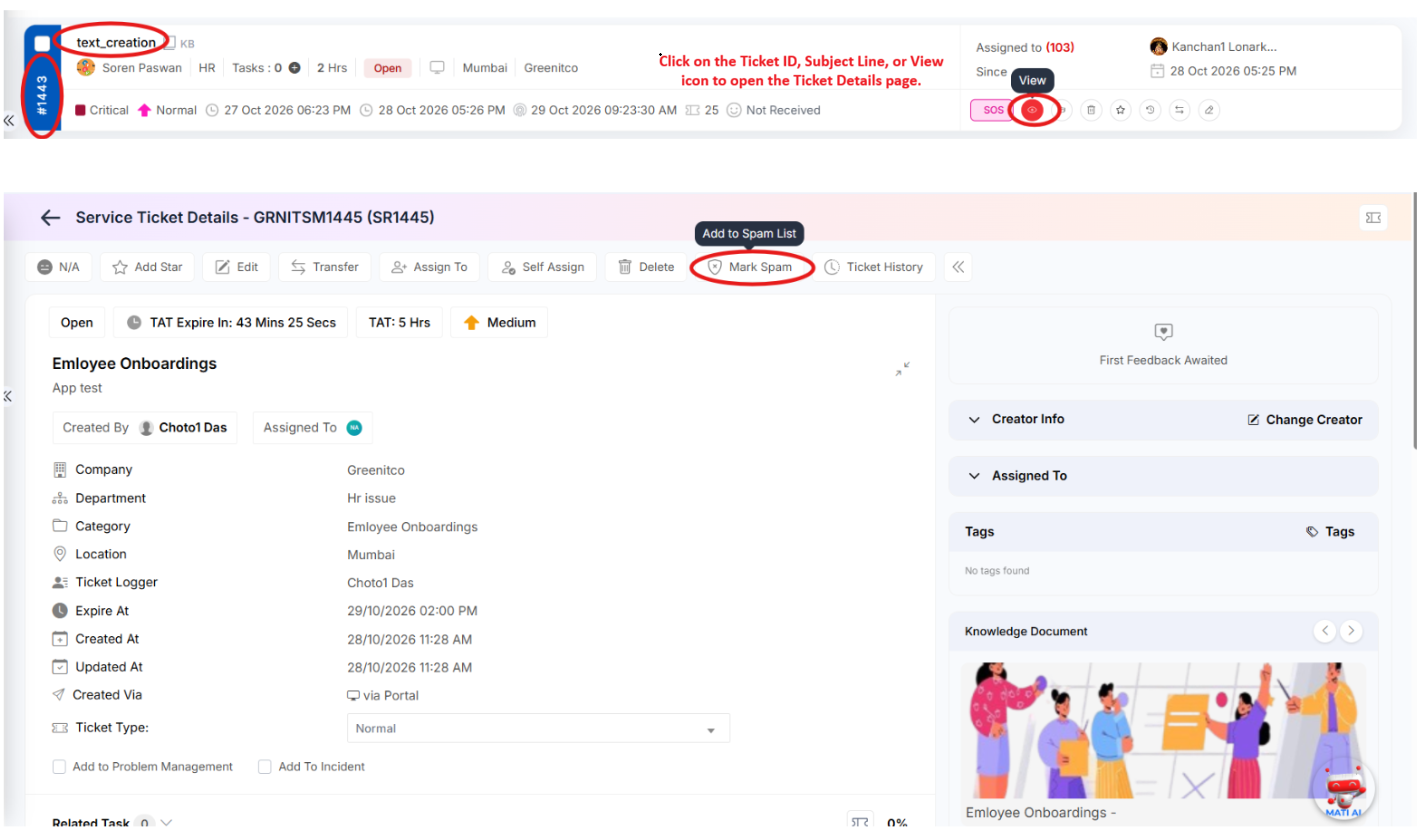The image size is (1417, 831).
Task: Open the Emloyee Onboardings knowledge document thumbnail
Action: tap(1163, 730)
